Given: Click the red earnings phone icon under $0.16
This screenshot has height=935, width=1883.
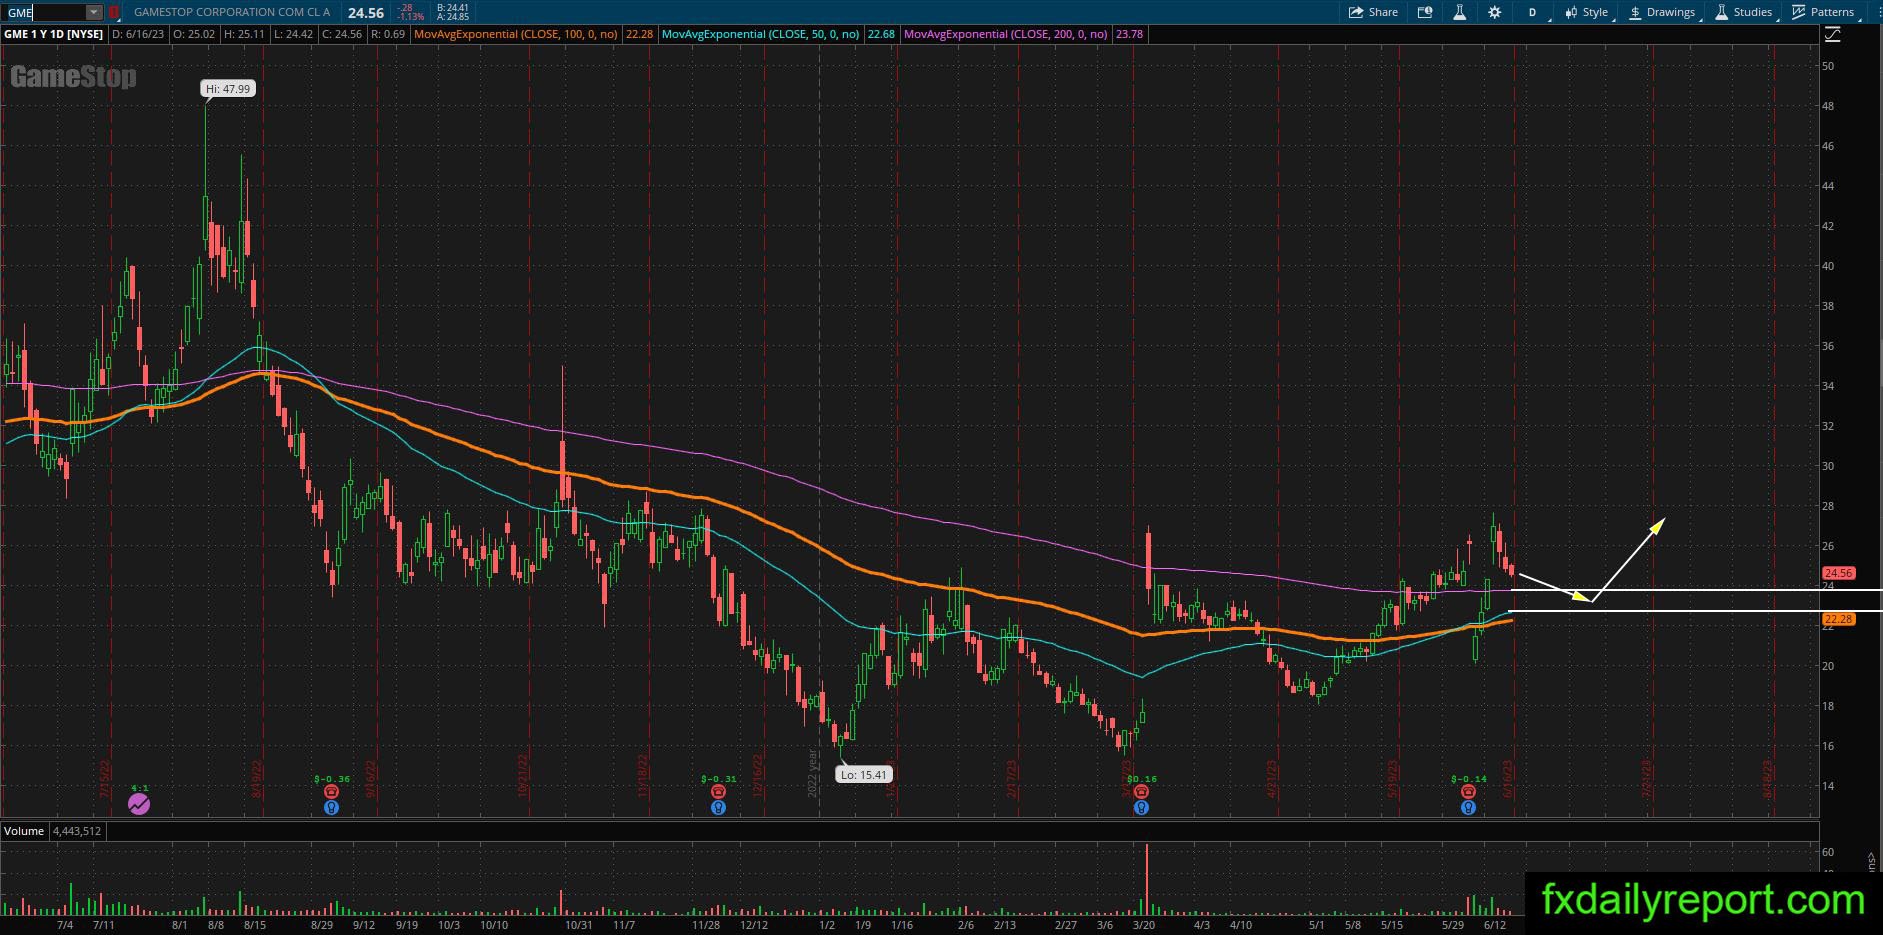Looking at the screenshot, I should [1141, 792].
